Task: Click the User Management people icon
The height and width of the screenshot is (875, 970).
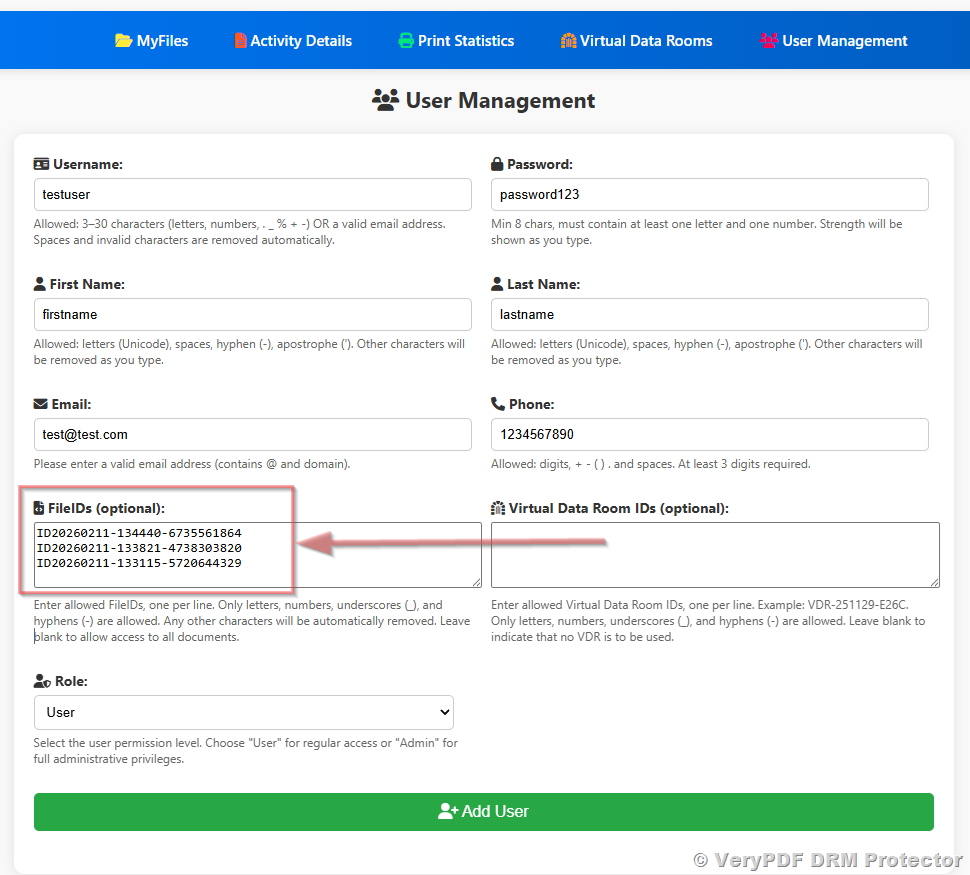Action: (x=769, y=41)
